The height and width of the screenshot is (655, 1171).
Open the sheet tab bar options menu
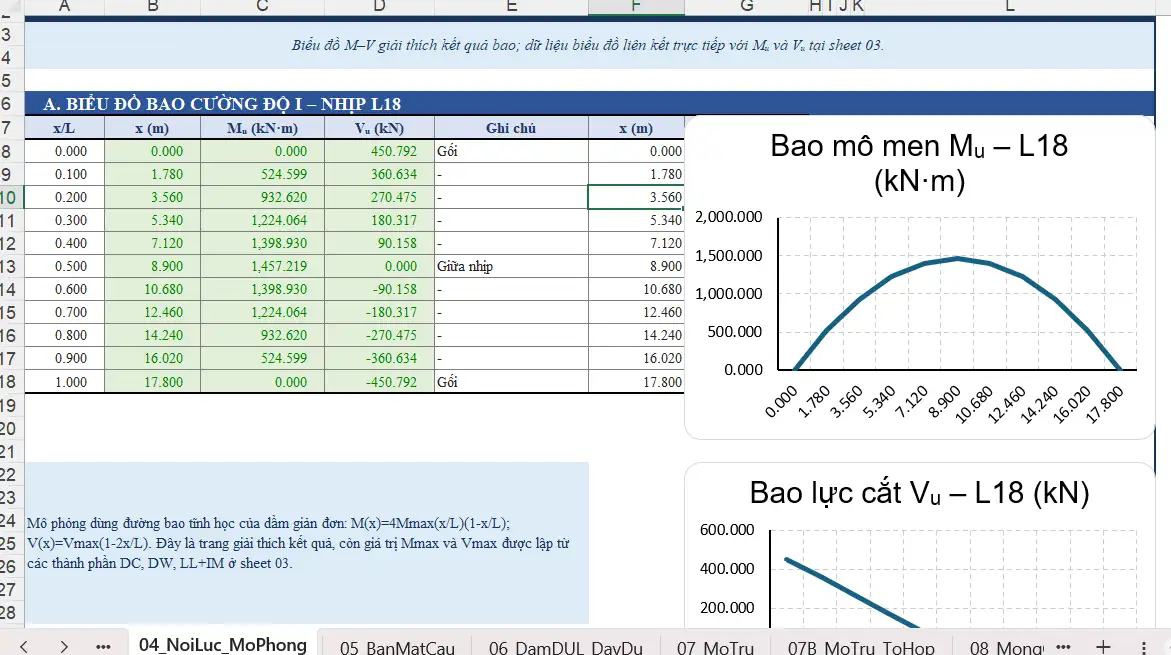tap(1143, 647)
